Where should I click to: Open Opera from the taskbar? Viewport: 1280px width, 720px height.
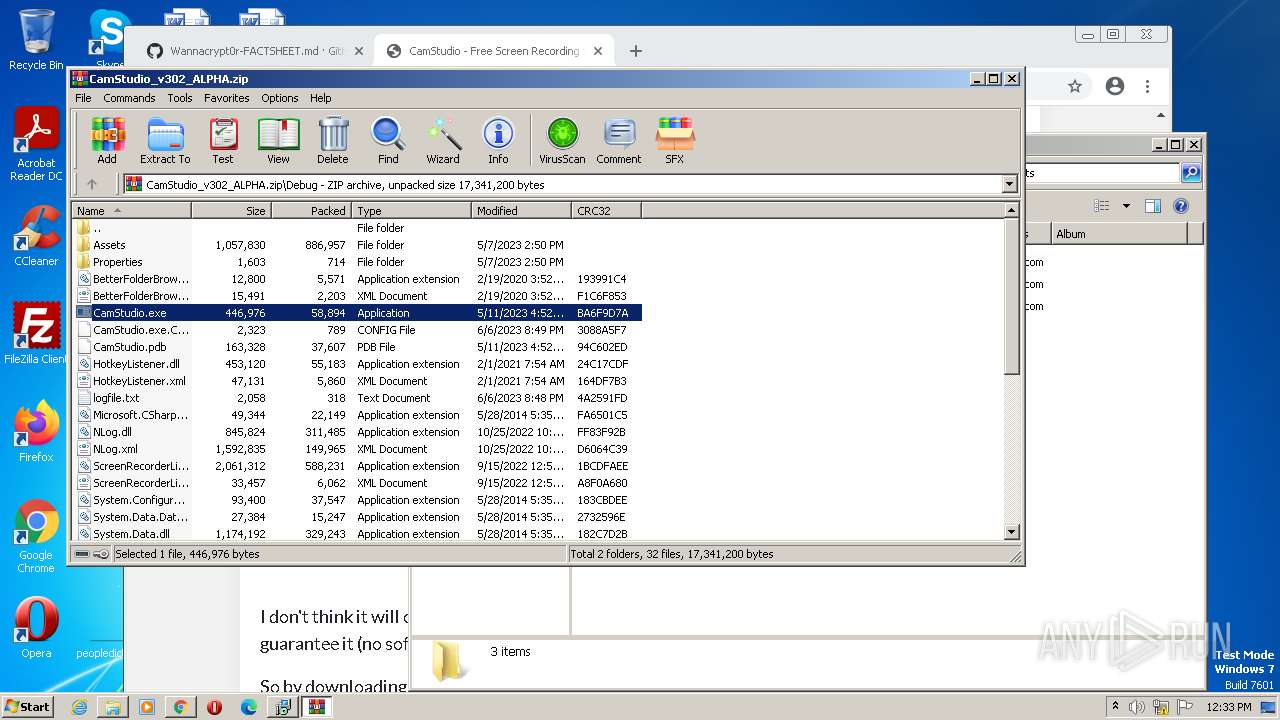(x=214, y=707)
